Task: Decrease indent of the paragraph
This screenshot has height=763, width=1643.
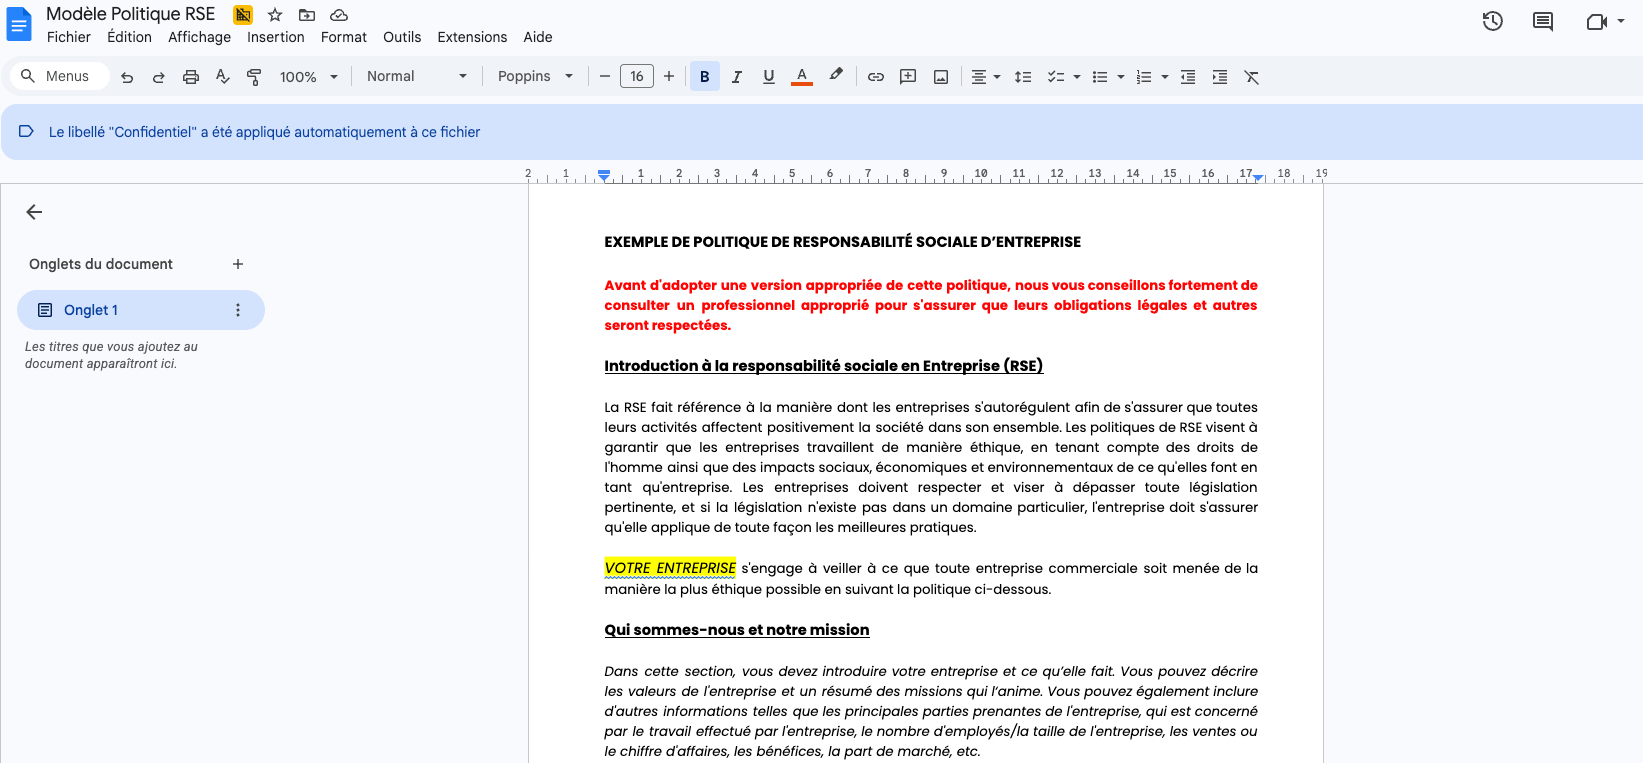Action: 1188,77
